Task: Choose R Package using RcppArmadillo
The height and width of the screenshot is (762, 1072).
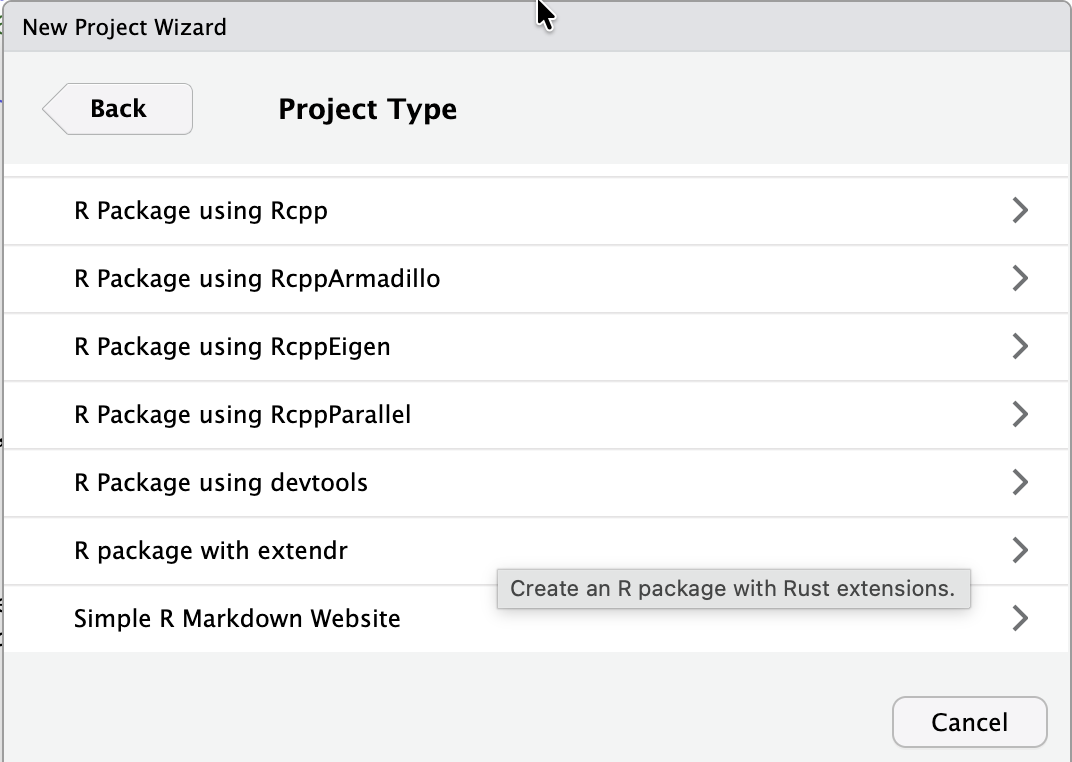Action: 257,278
